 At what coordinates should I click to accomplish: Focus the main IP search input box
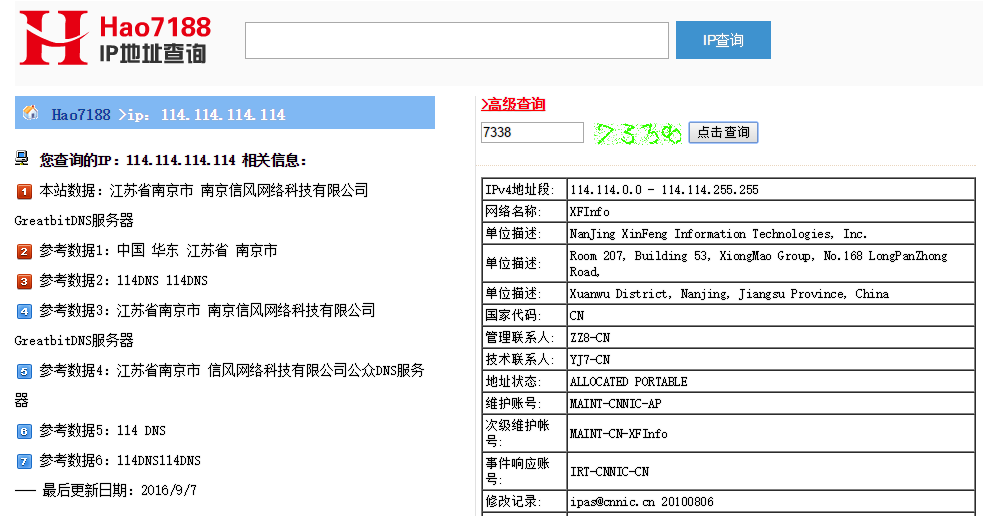point(456,41)
